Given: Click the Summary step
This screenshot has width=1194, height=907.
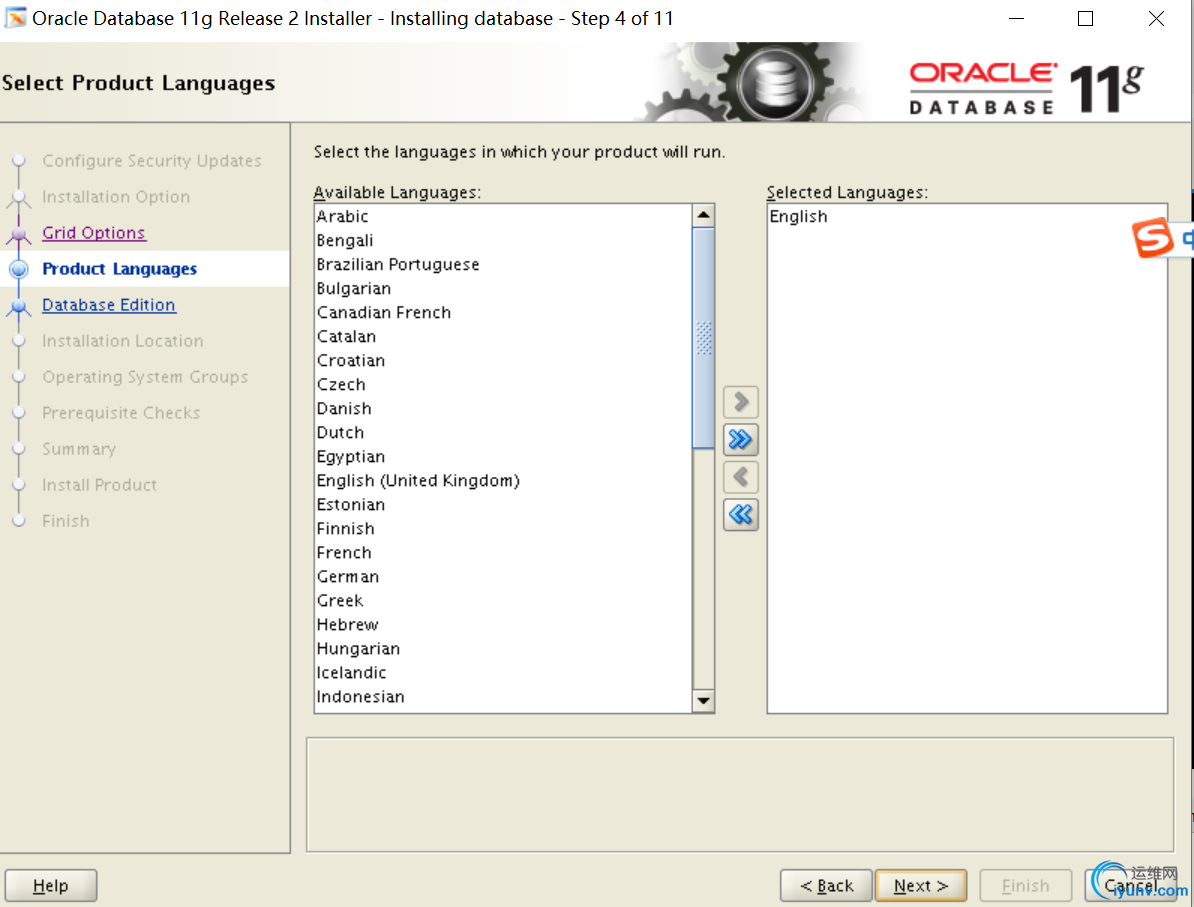Looking at the screenshot, I should pyautogui.click(x=79, y=449).
